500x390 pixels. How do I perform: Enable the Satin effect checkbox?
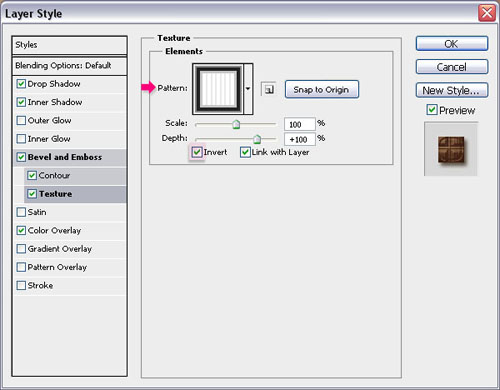coord(21,212)
